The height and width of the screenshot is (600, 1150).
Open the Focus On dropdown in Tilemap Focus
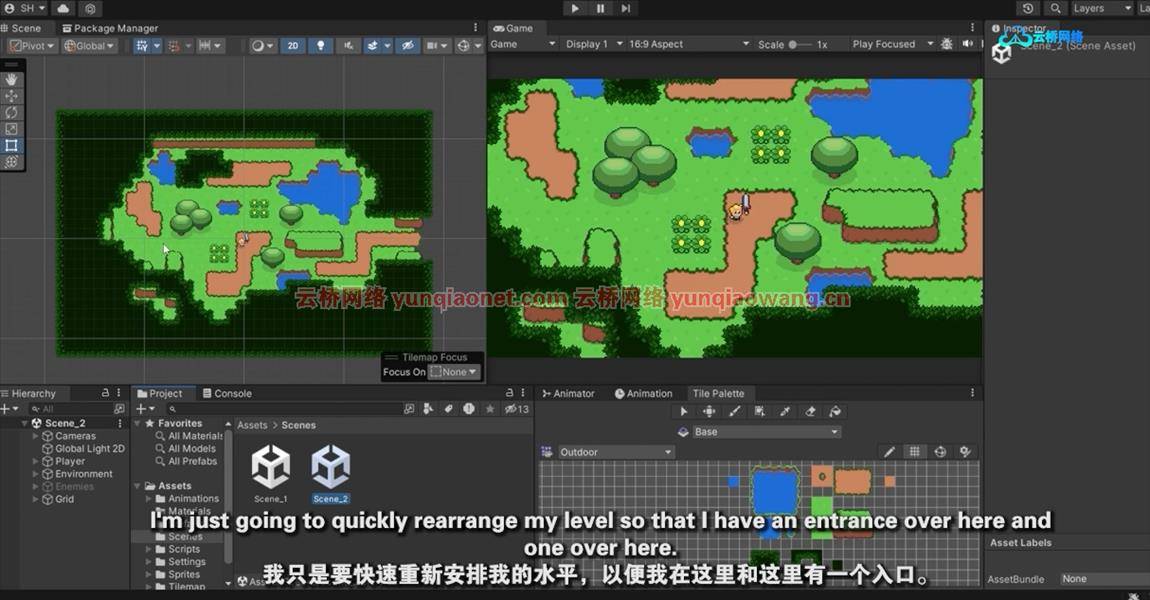455,372
